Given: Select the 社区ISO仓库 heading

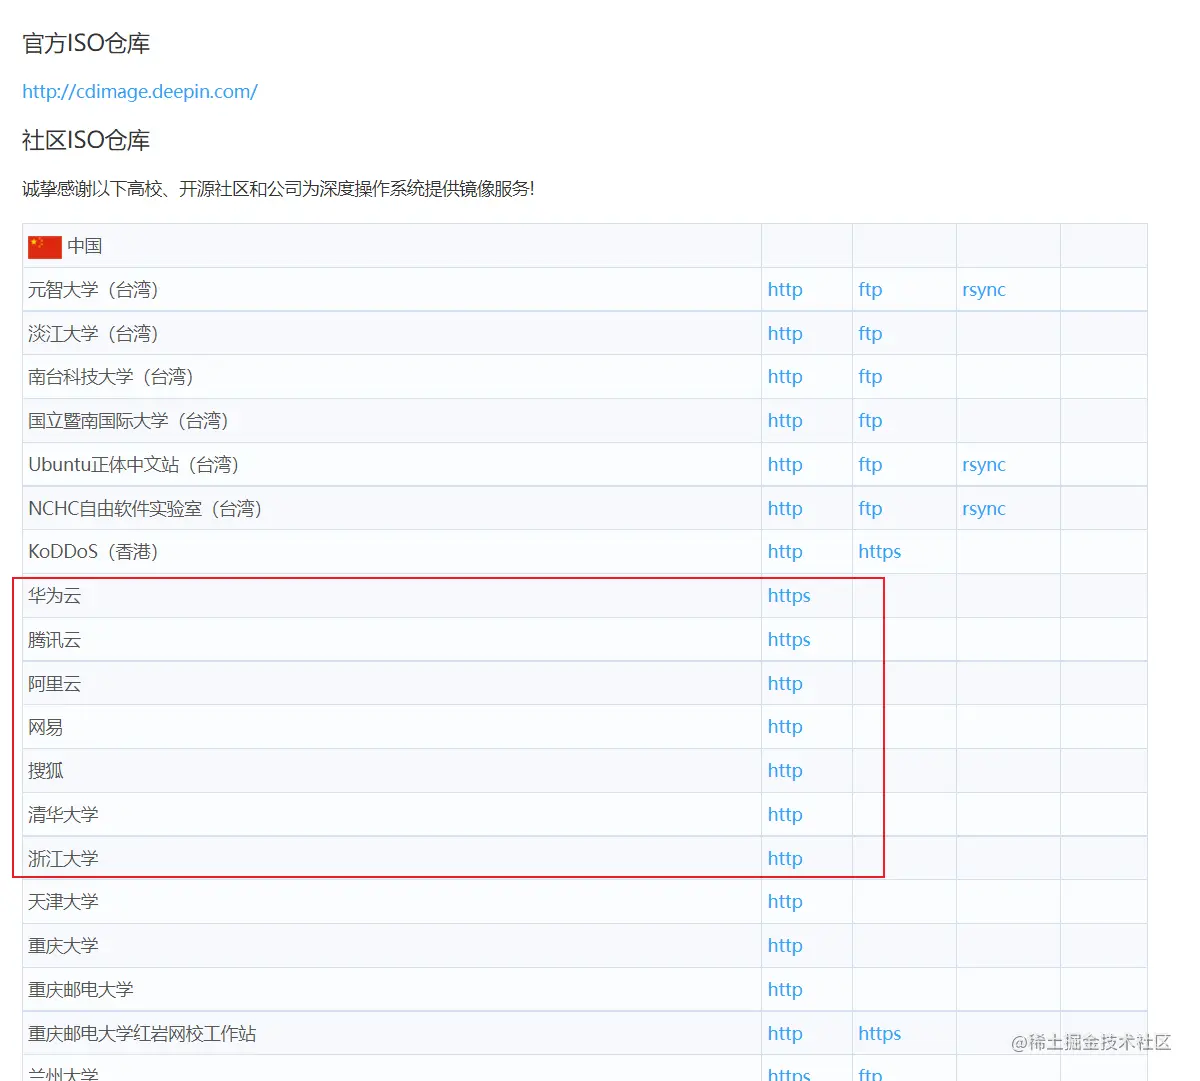Looking at the screenshot, I should click(x=86, y=140).
